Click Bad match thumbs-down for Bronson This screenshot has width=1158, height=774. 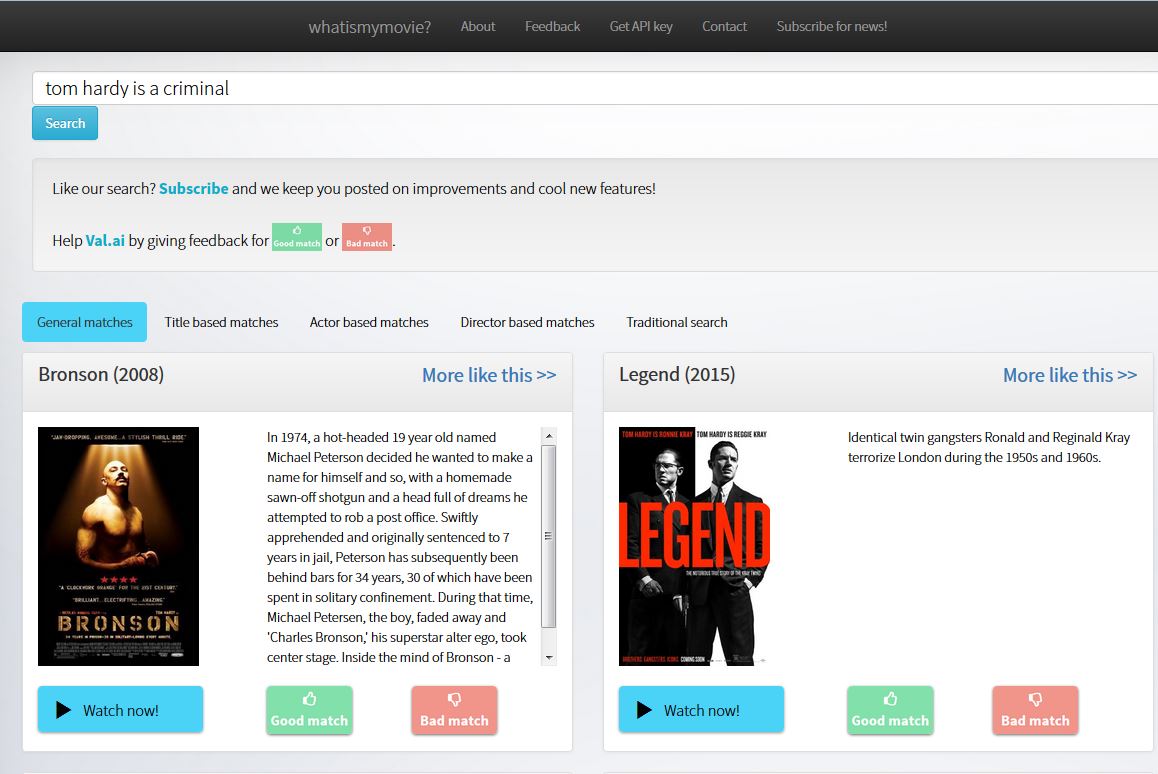coord(454,710)
